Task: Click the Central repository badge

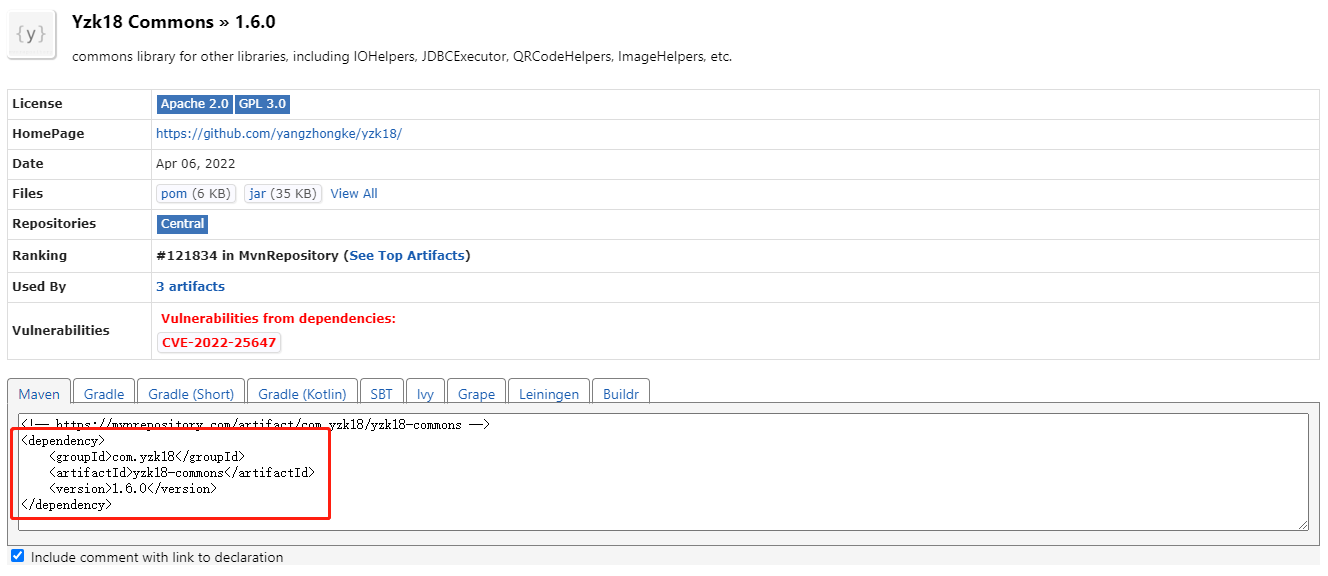Action: pos(183,224)
